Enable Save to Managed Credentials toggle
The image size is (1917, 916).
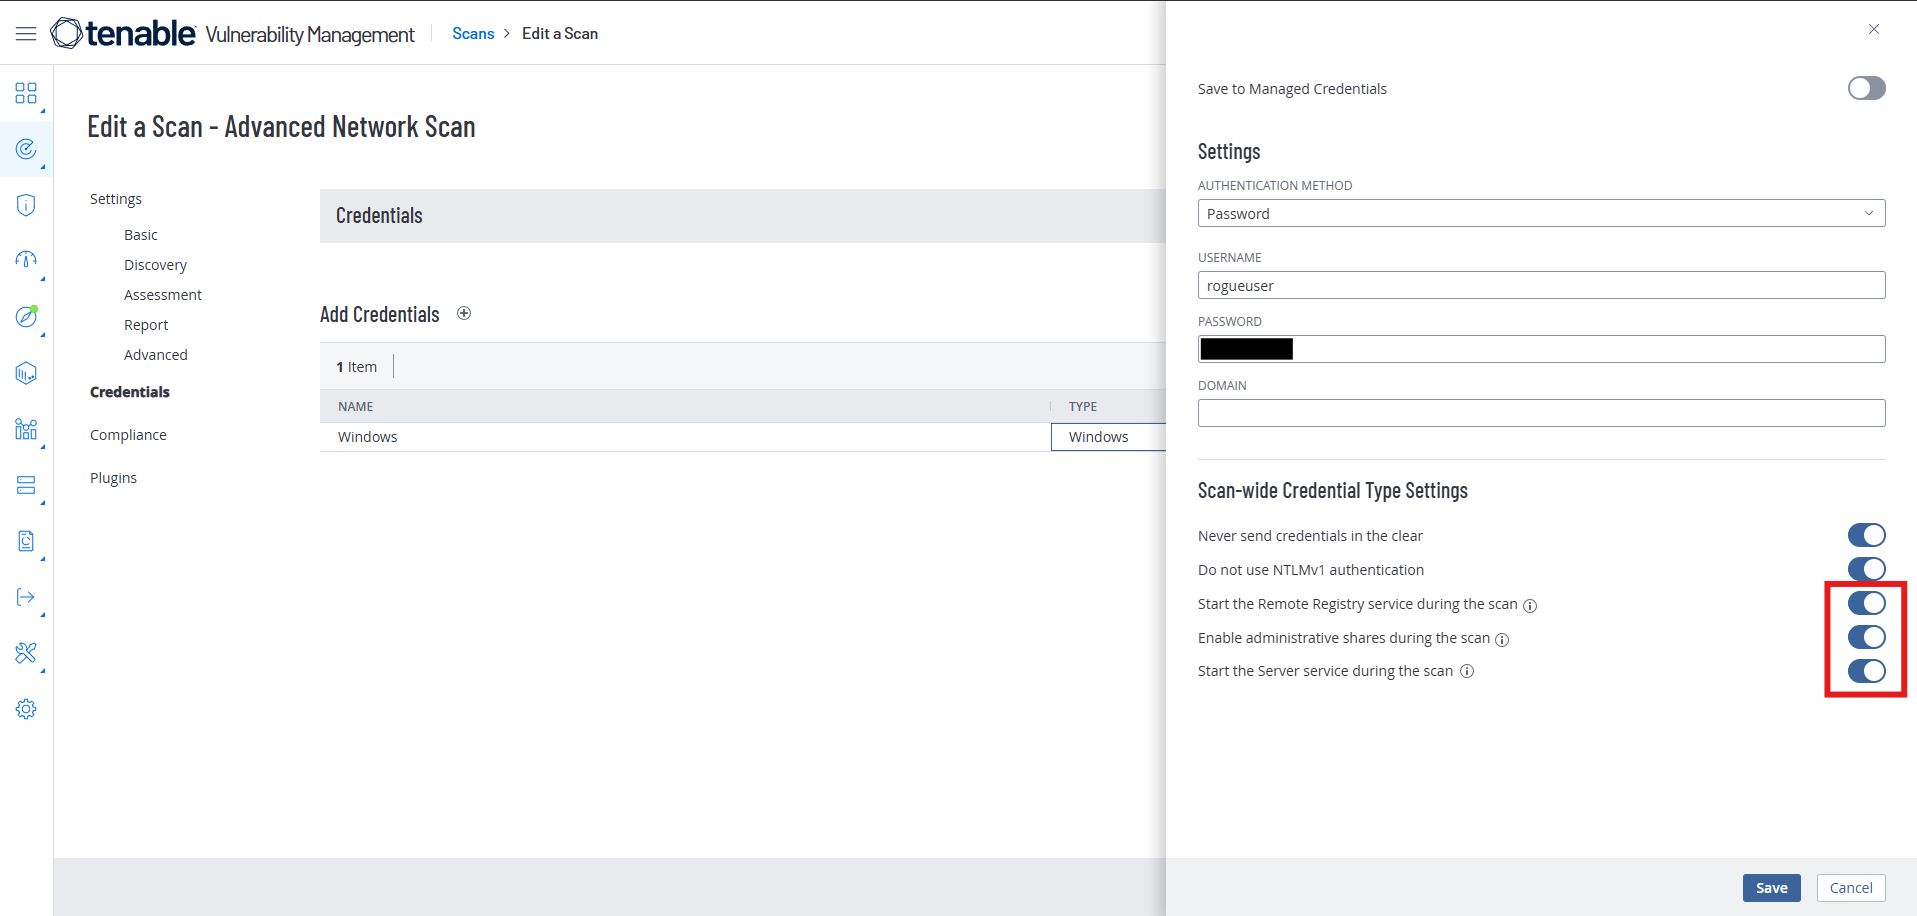(x=1865, y=88)
